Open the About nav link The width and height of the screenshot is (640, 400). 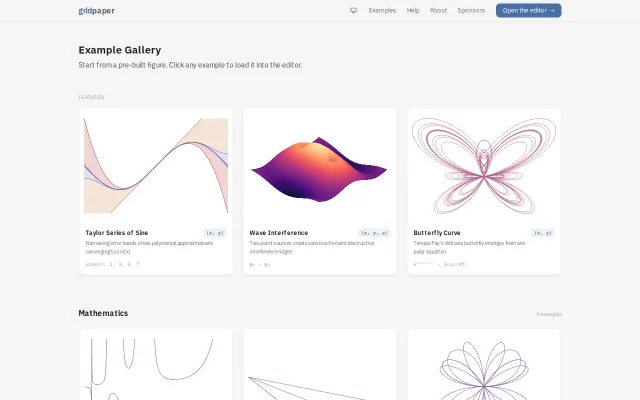tap(438, 11)
